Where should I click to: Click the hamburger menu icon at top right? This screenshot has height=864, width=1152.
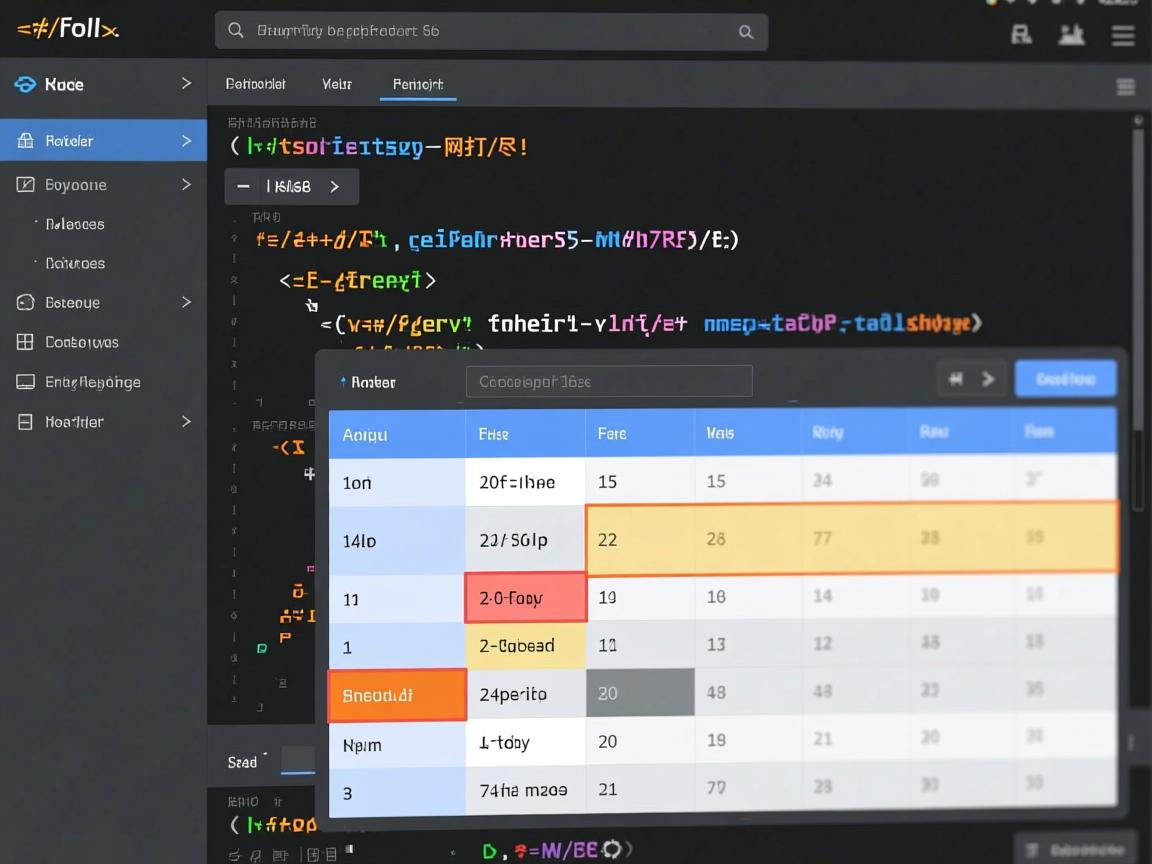pyautogui.click(x=1123, y=35)
